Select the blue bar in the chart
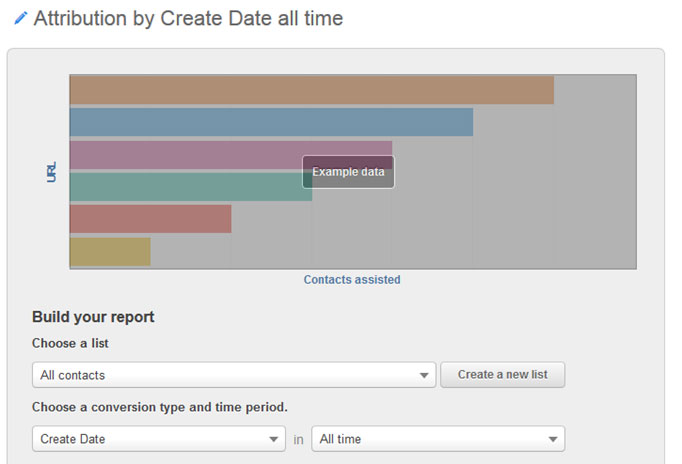 [x=270, y=122]
